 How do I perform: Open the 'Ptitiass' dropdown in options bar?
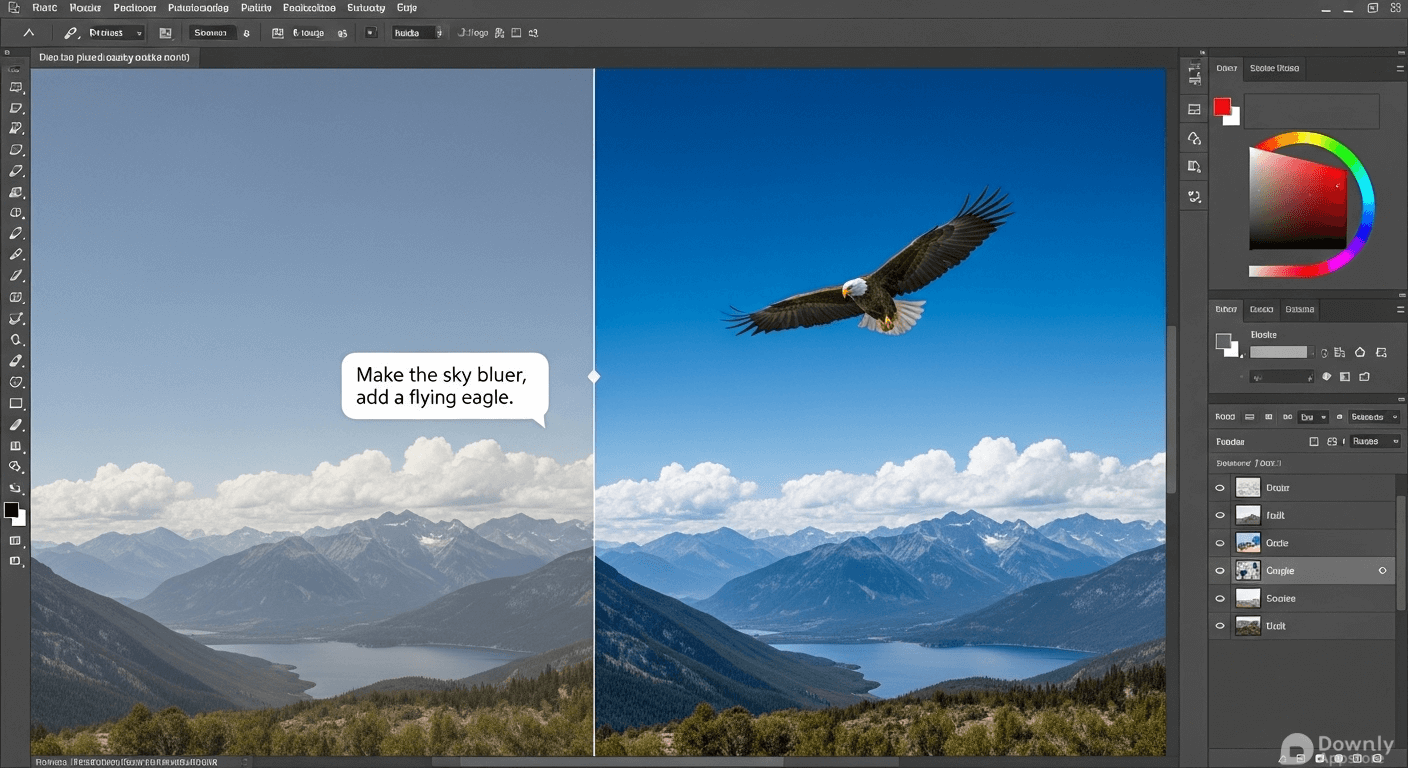click(116, 33)
